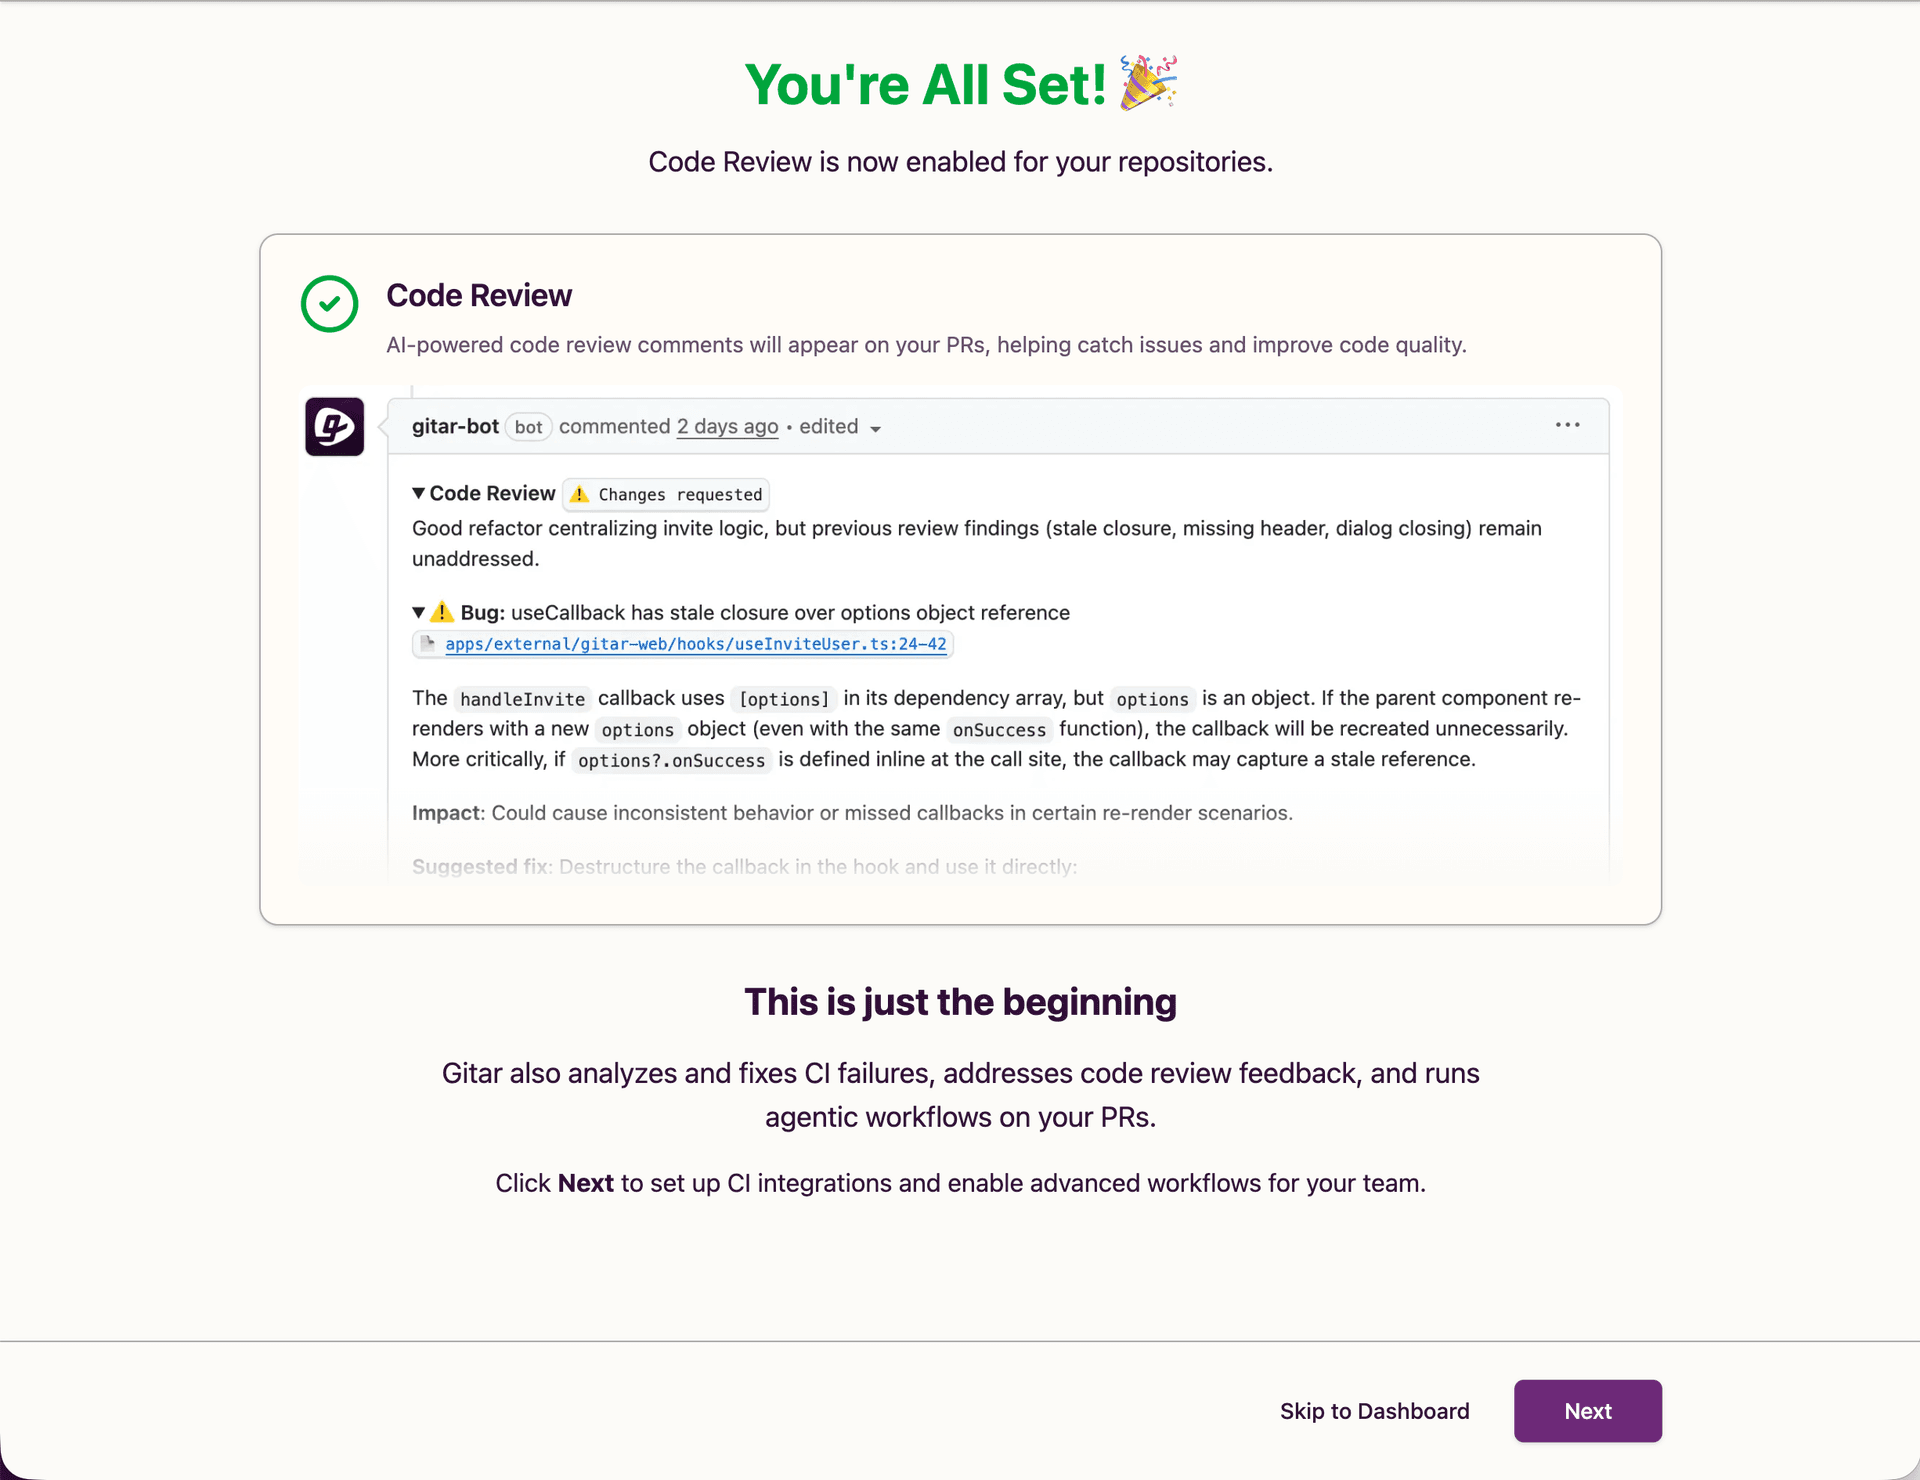Click the gitar-bot avatar icon
Viewport: 1920px width, 1480px height.
pyautogui.click(x=334, y=427)
